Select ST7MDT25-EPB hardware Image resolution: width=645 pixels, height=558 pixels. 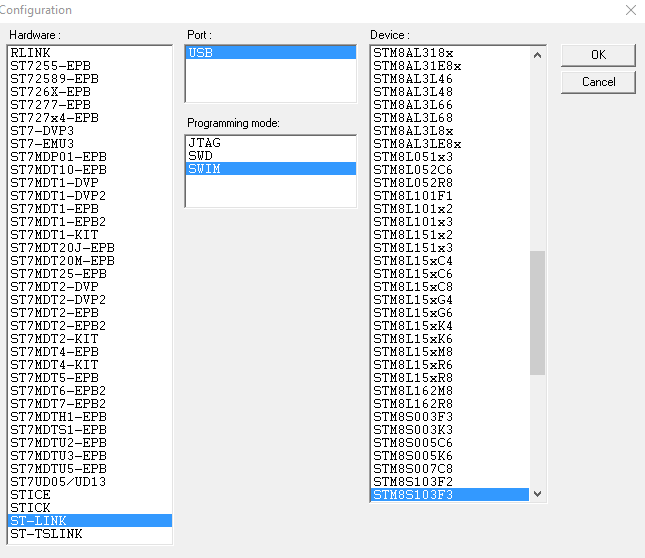90,274
